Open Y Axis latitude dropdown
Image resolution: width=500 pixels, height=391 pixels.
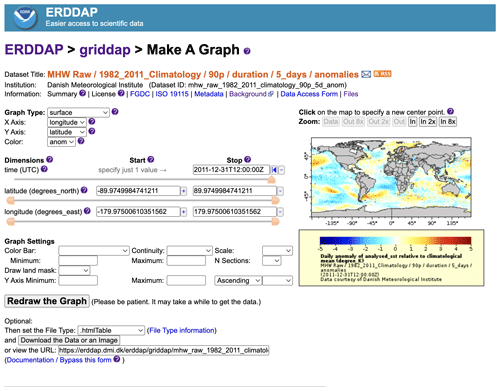tap(67, 132)
